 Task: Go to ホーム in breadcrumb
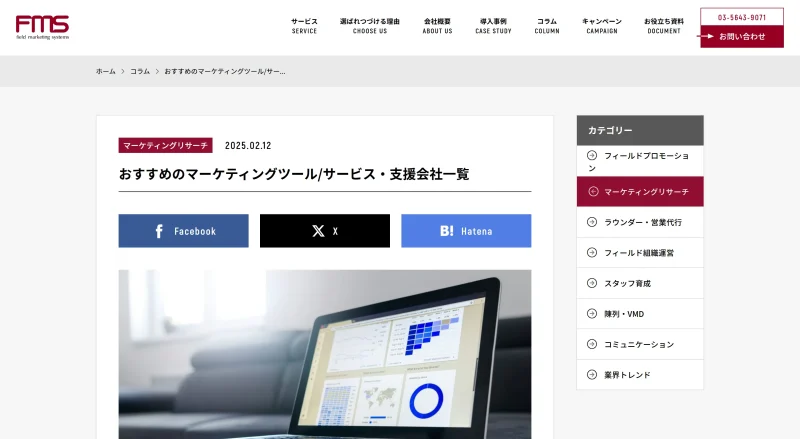coord(106,71)
